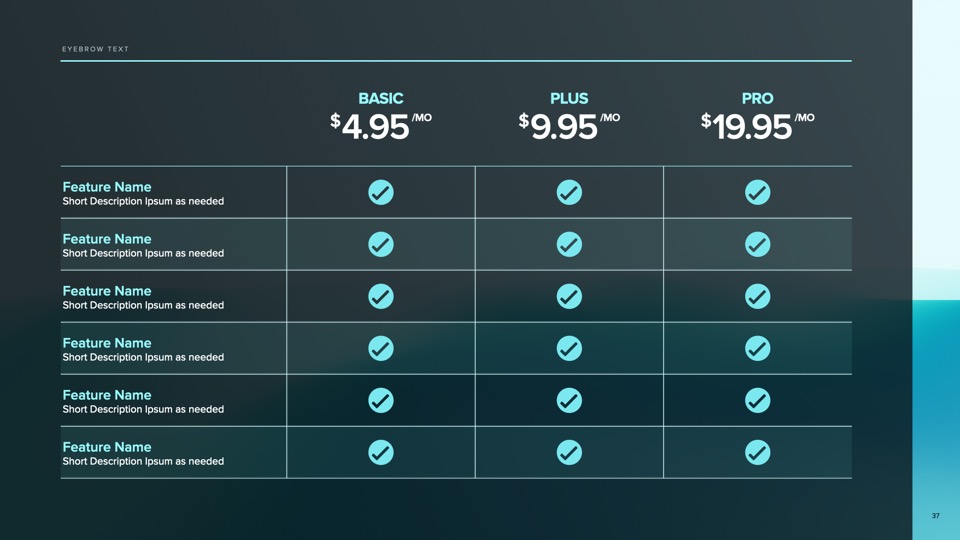Click the PRO checkmark in the last feature row

(757, 452)
